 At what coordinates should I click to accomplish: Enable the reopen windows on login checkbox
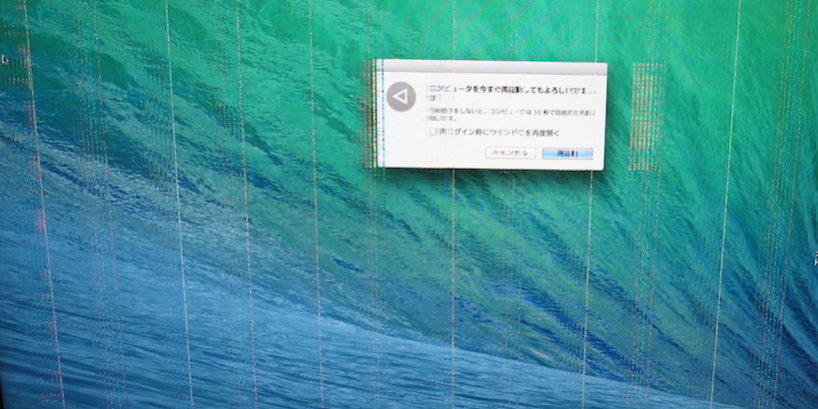(x=432, y=131)
